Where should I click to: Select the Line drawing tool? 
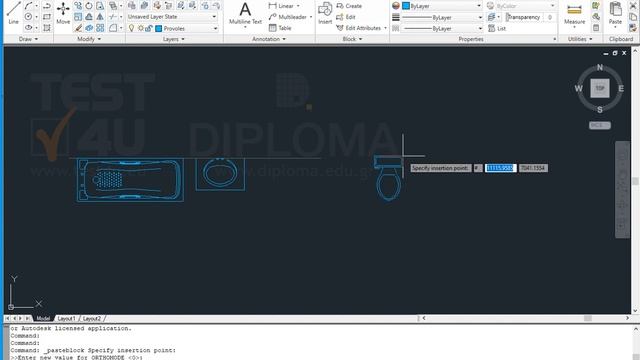(x=13, y=12)
